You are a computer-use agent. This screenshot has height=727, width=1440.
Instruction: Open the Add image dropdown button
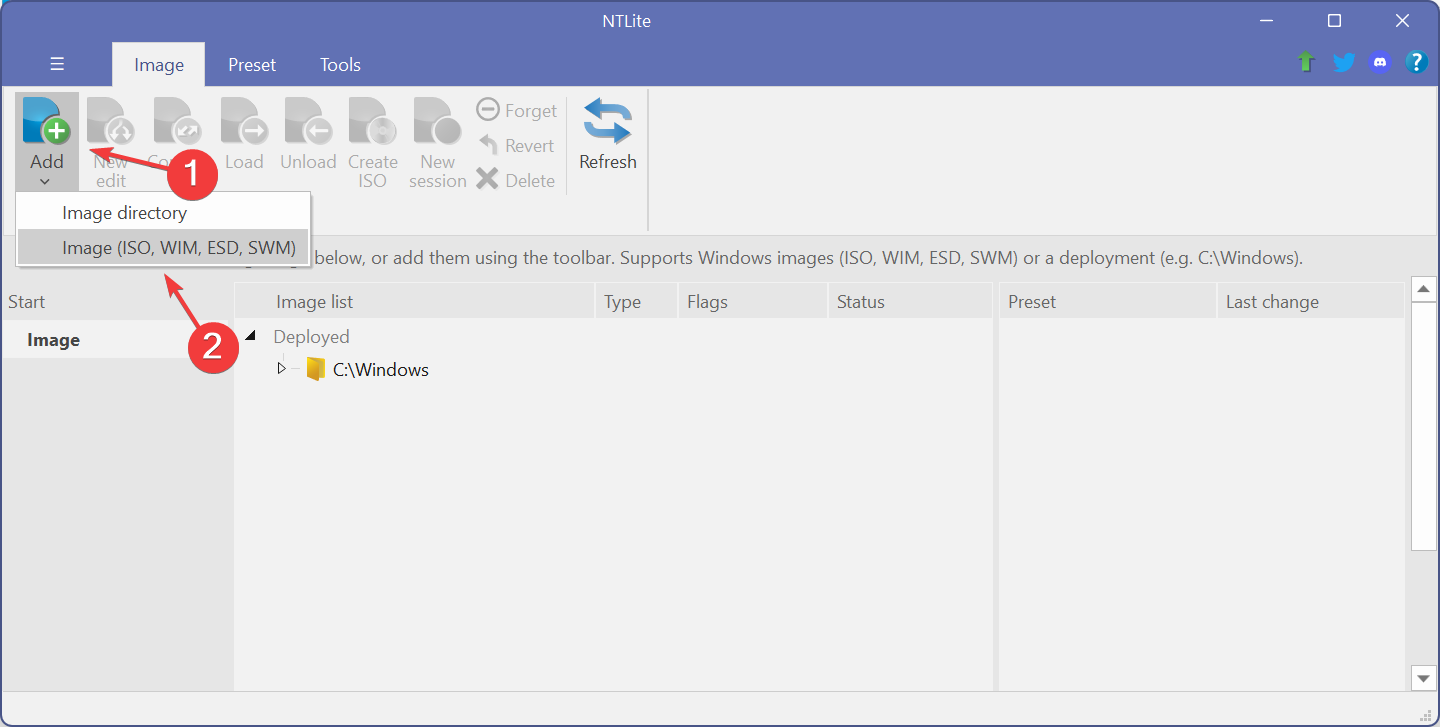[x=46, y=141]
